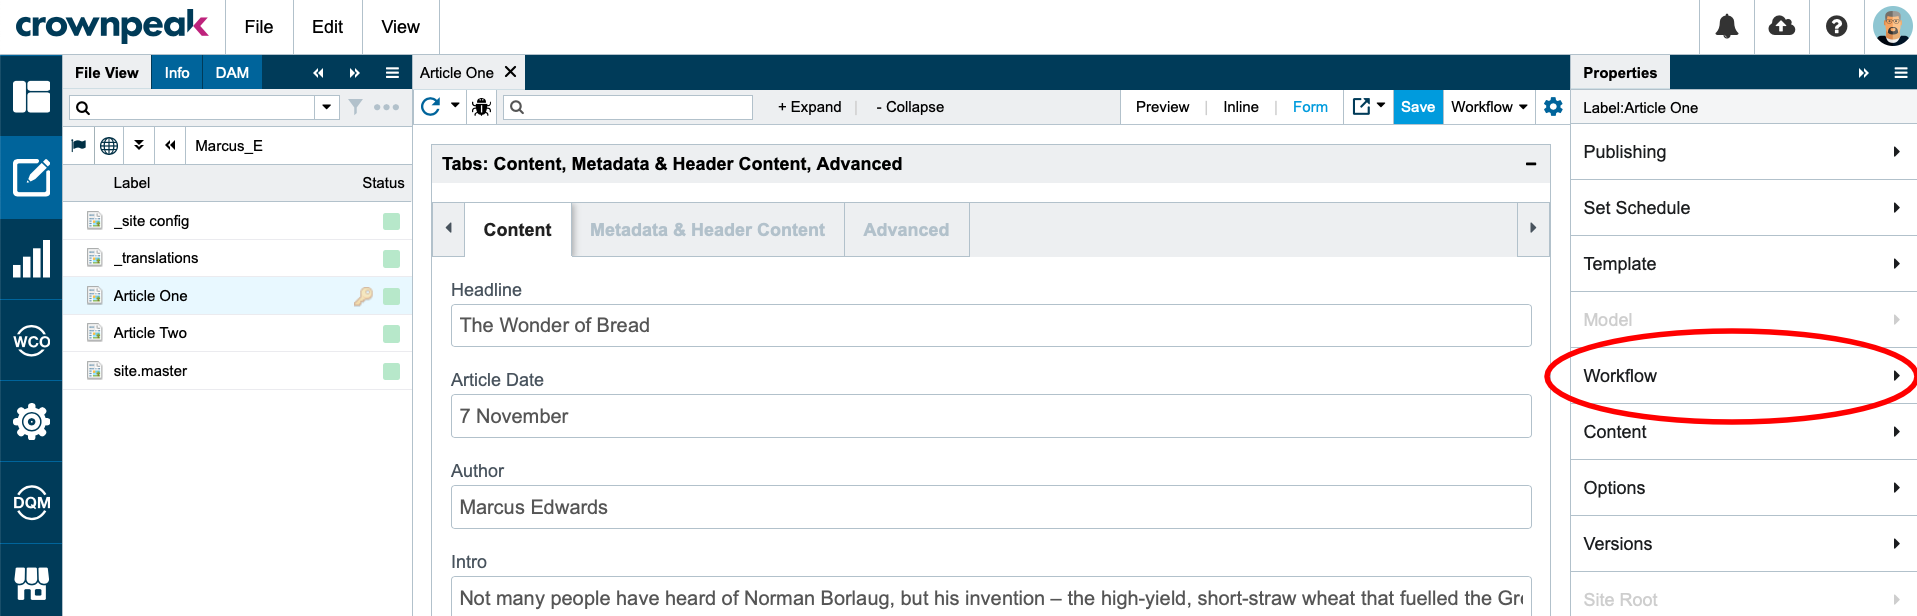1917x616 pixels.
Task: Open the analytics bar chart sidebar icon
Action: [x=31, y=260]
